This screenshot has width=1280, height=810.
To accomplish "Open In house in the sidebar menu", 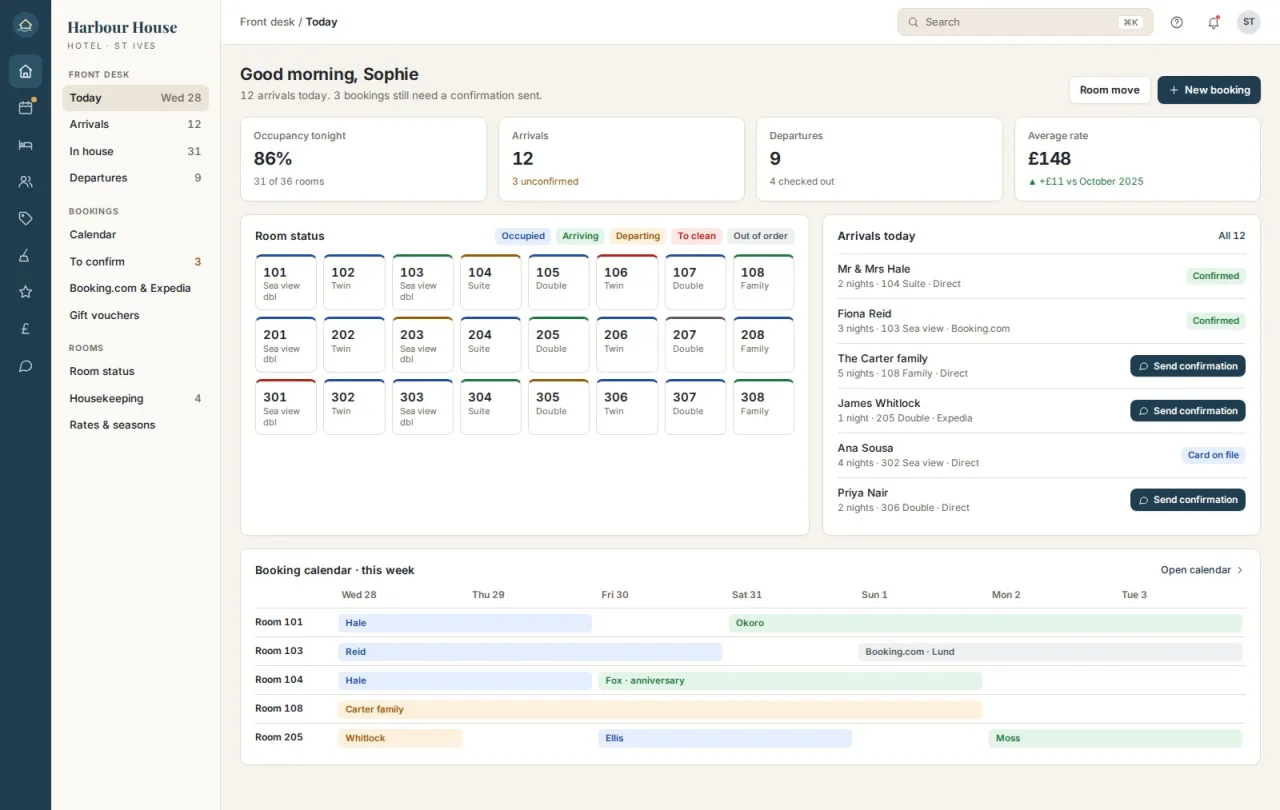I will click(x=135, y=151).
